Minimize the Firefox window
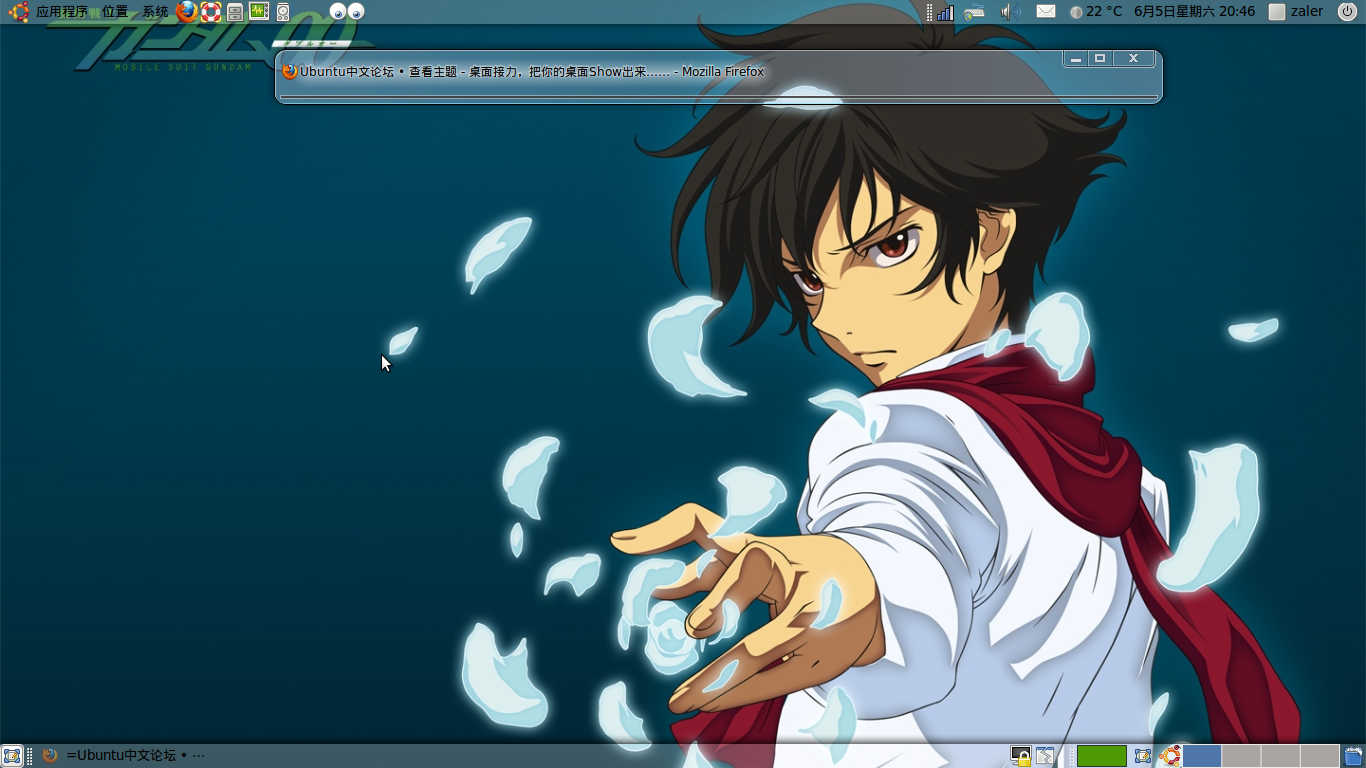 [x=1076, y=59]
